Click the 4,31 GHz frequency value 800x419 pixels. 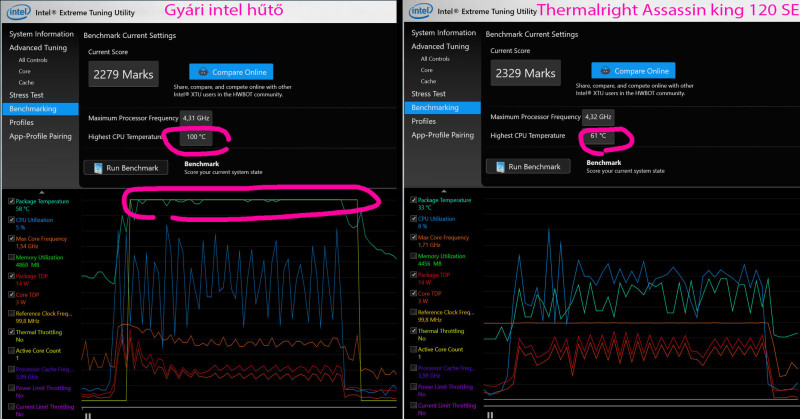(x=196, y=118)
